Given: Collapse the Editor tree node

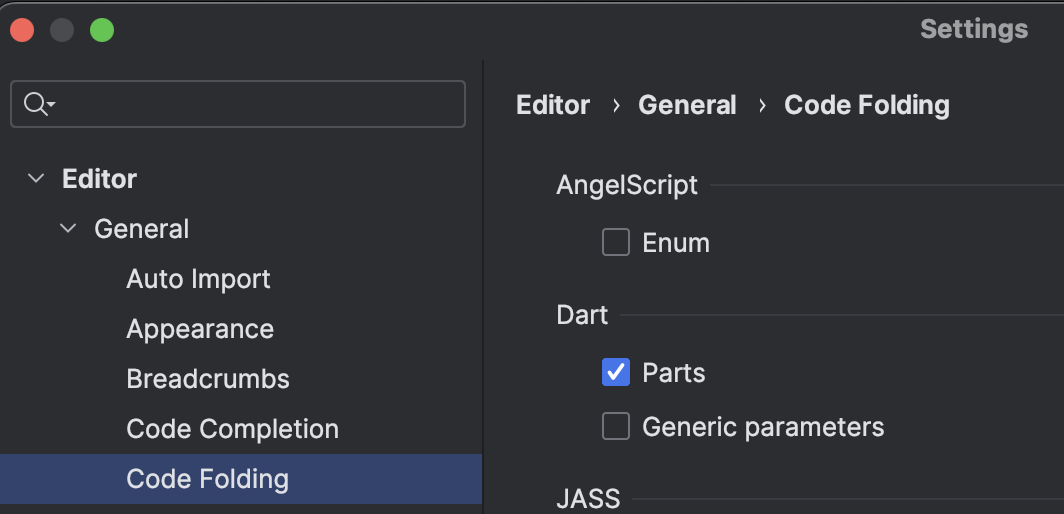Looking at the screenshot, I should tap(37, 179).
